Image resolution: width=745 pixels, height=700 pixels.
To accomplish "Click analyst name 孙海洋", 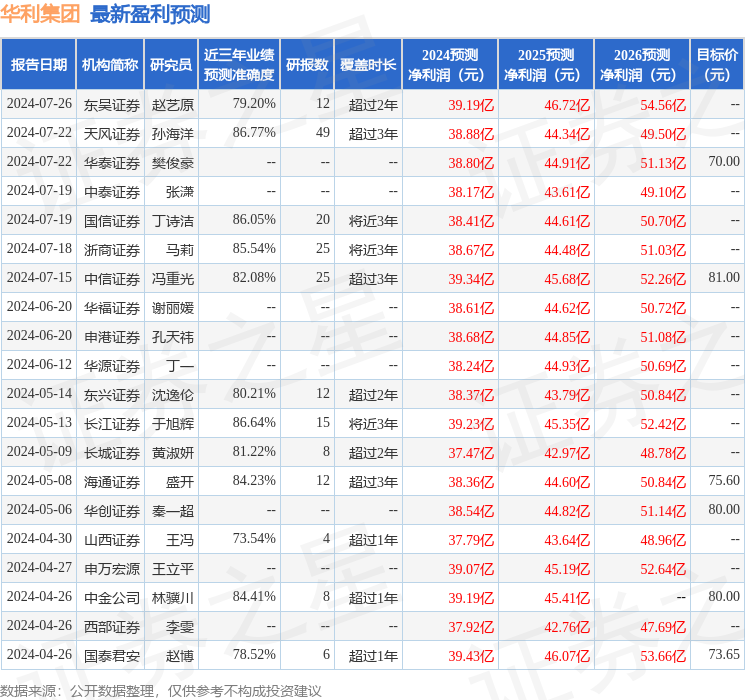I will pos(172,133).
